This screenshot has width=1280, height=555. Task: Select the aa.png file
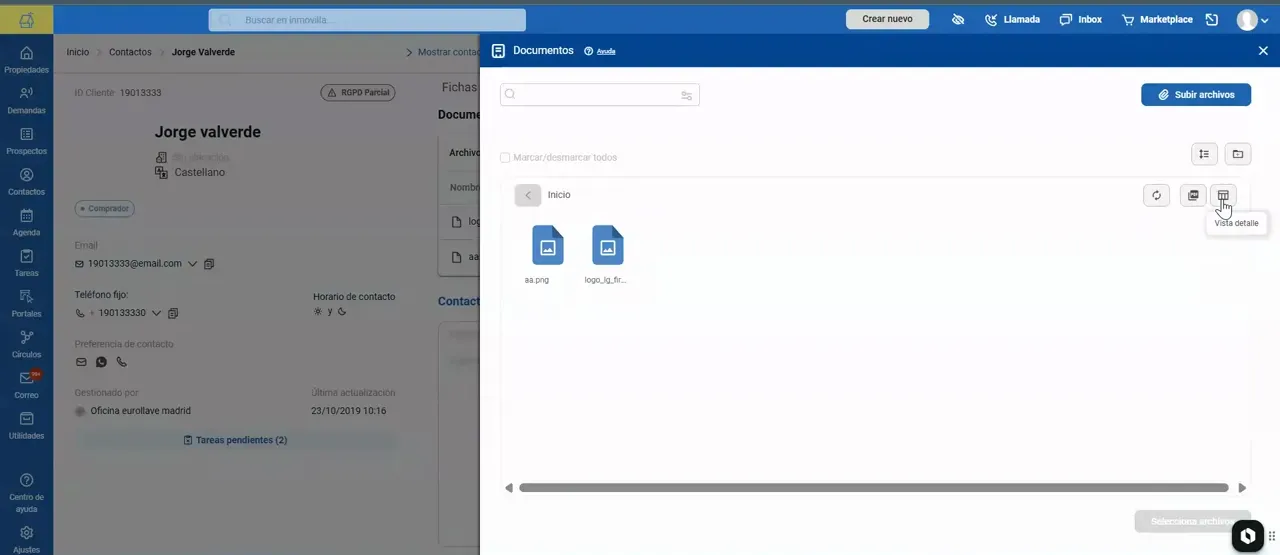point(547,254)
